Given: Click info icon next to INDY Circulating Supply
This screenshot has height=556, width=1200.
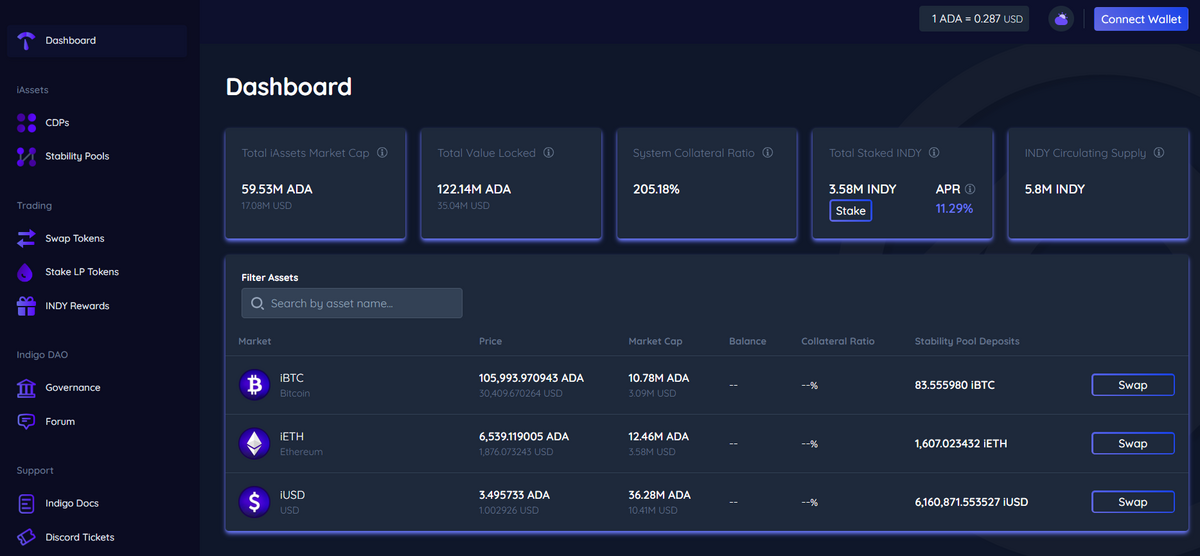Looking at the screenshot, I should pyautogui.click(x=1159, y=153).
